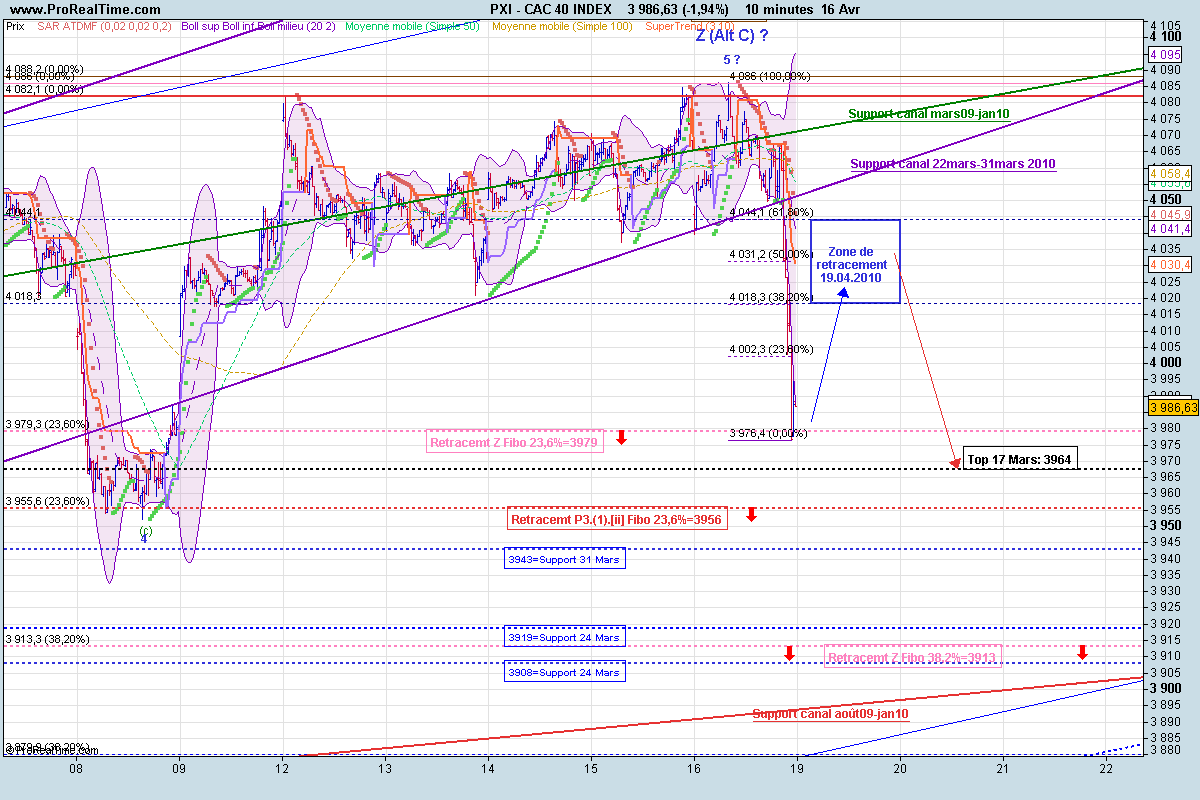Select the 'Support canal août09-jan10' red label

coord(830,714)
